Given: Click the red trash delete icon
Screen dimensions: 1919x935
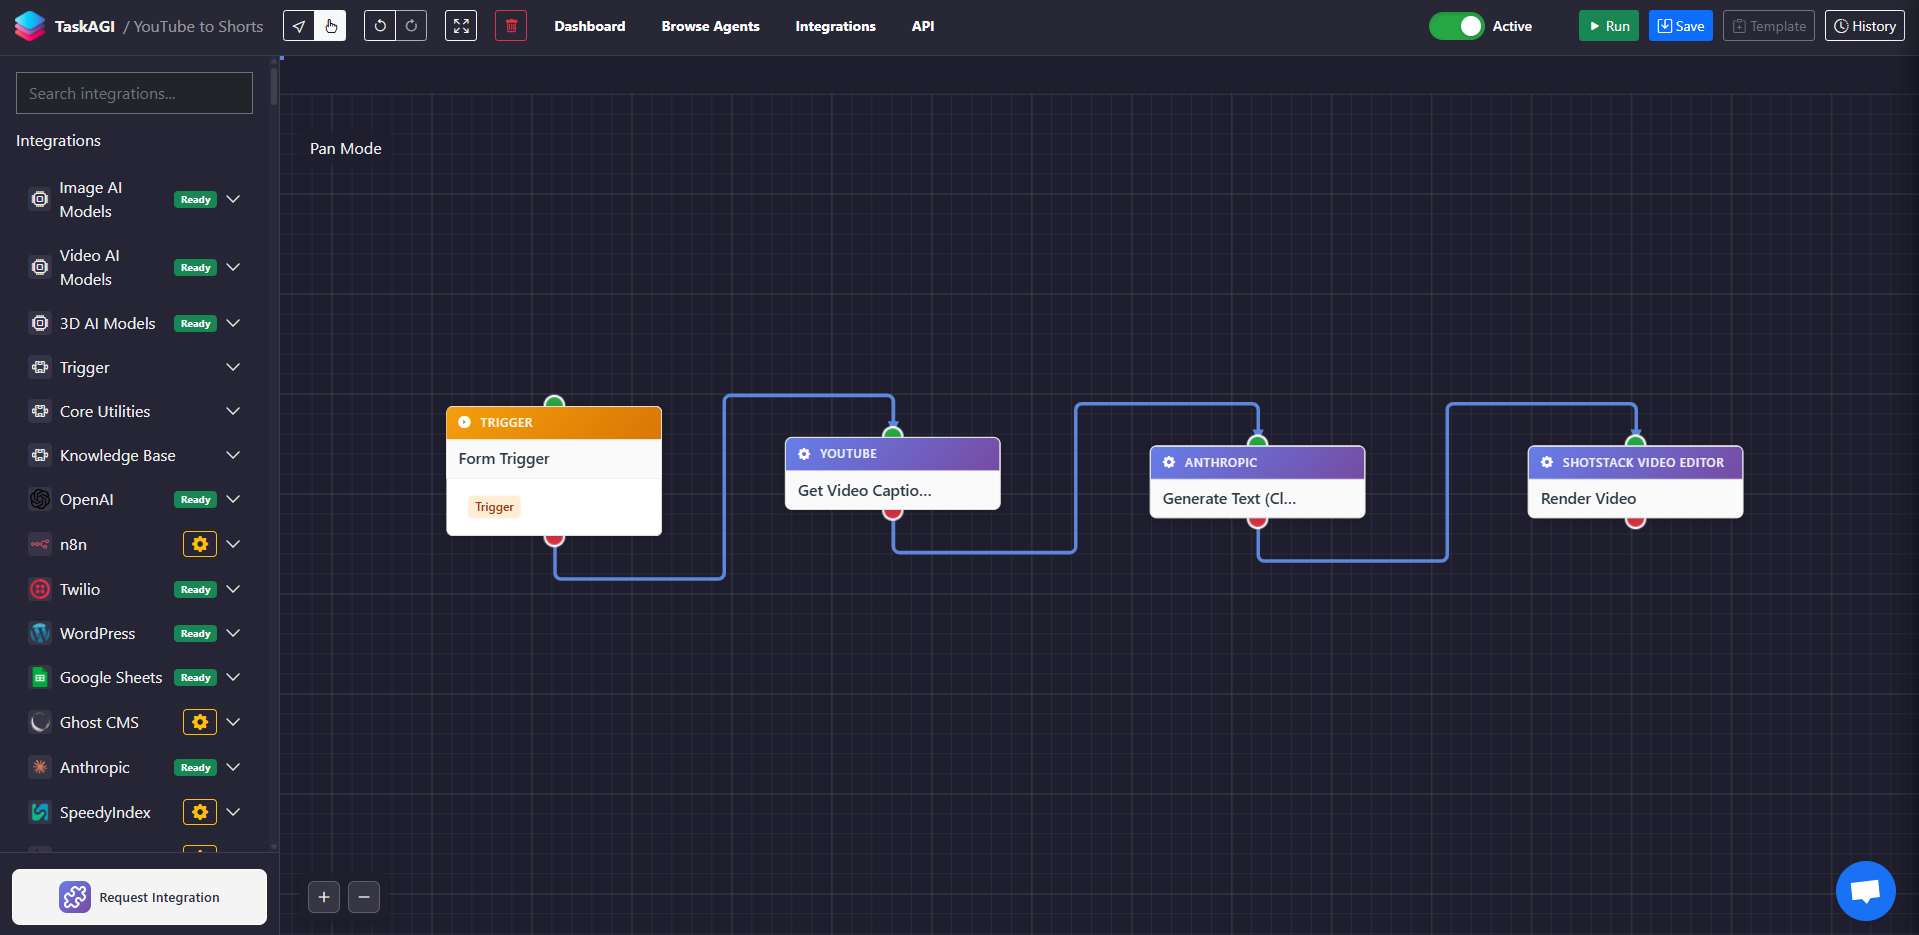Looking at the screenshot, I should (511, 26).
